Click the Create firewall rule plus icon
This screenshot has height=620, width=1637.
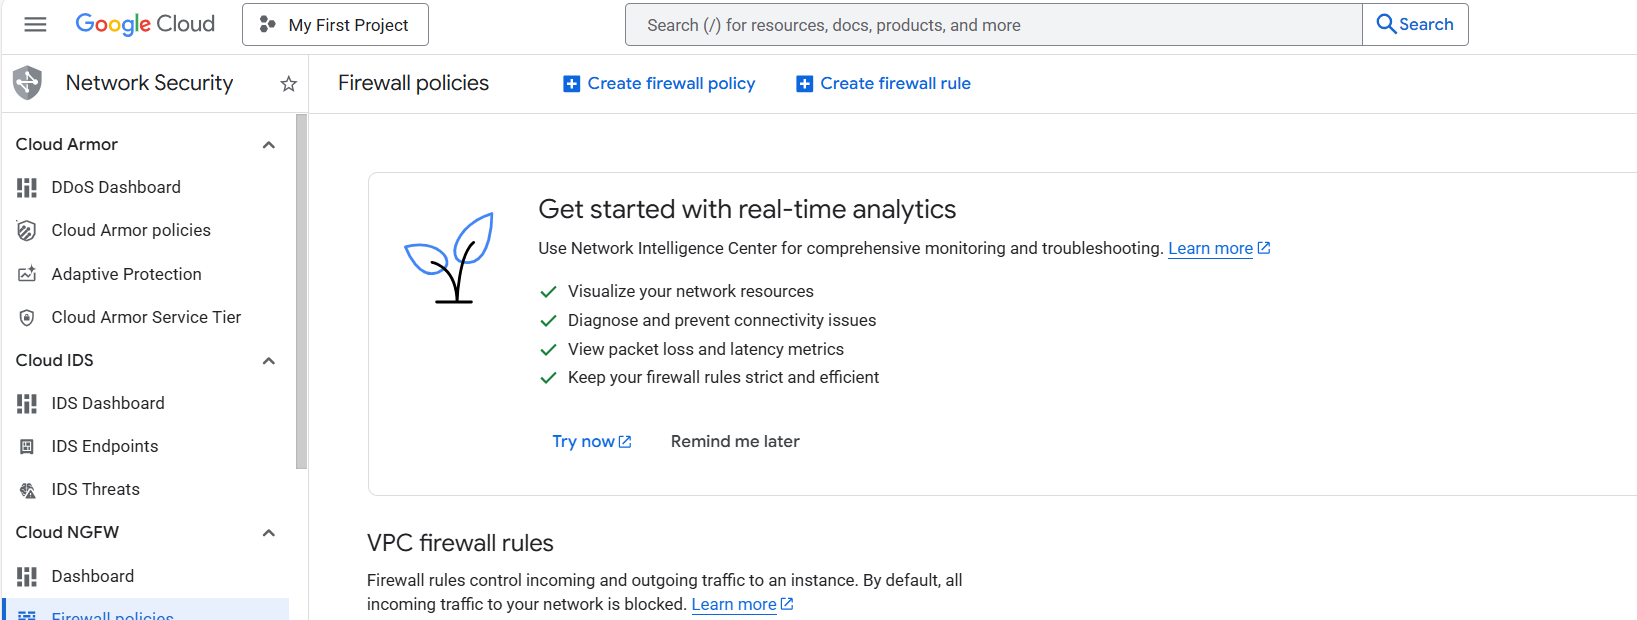(x=804, y=84)
